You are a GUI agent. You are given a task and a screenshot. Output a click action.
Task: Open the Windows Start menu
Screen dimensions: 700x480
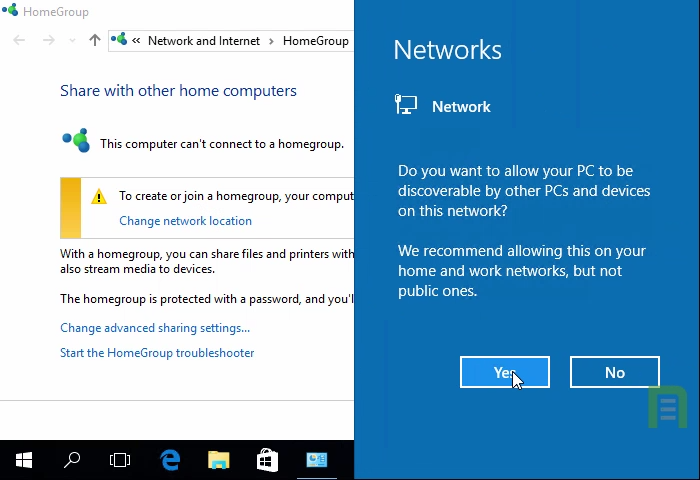pyautogui.click(x=24, y=460)
